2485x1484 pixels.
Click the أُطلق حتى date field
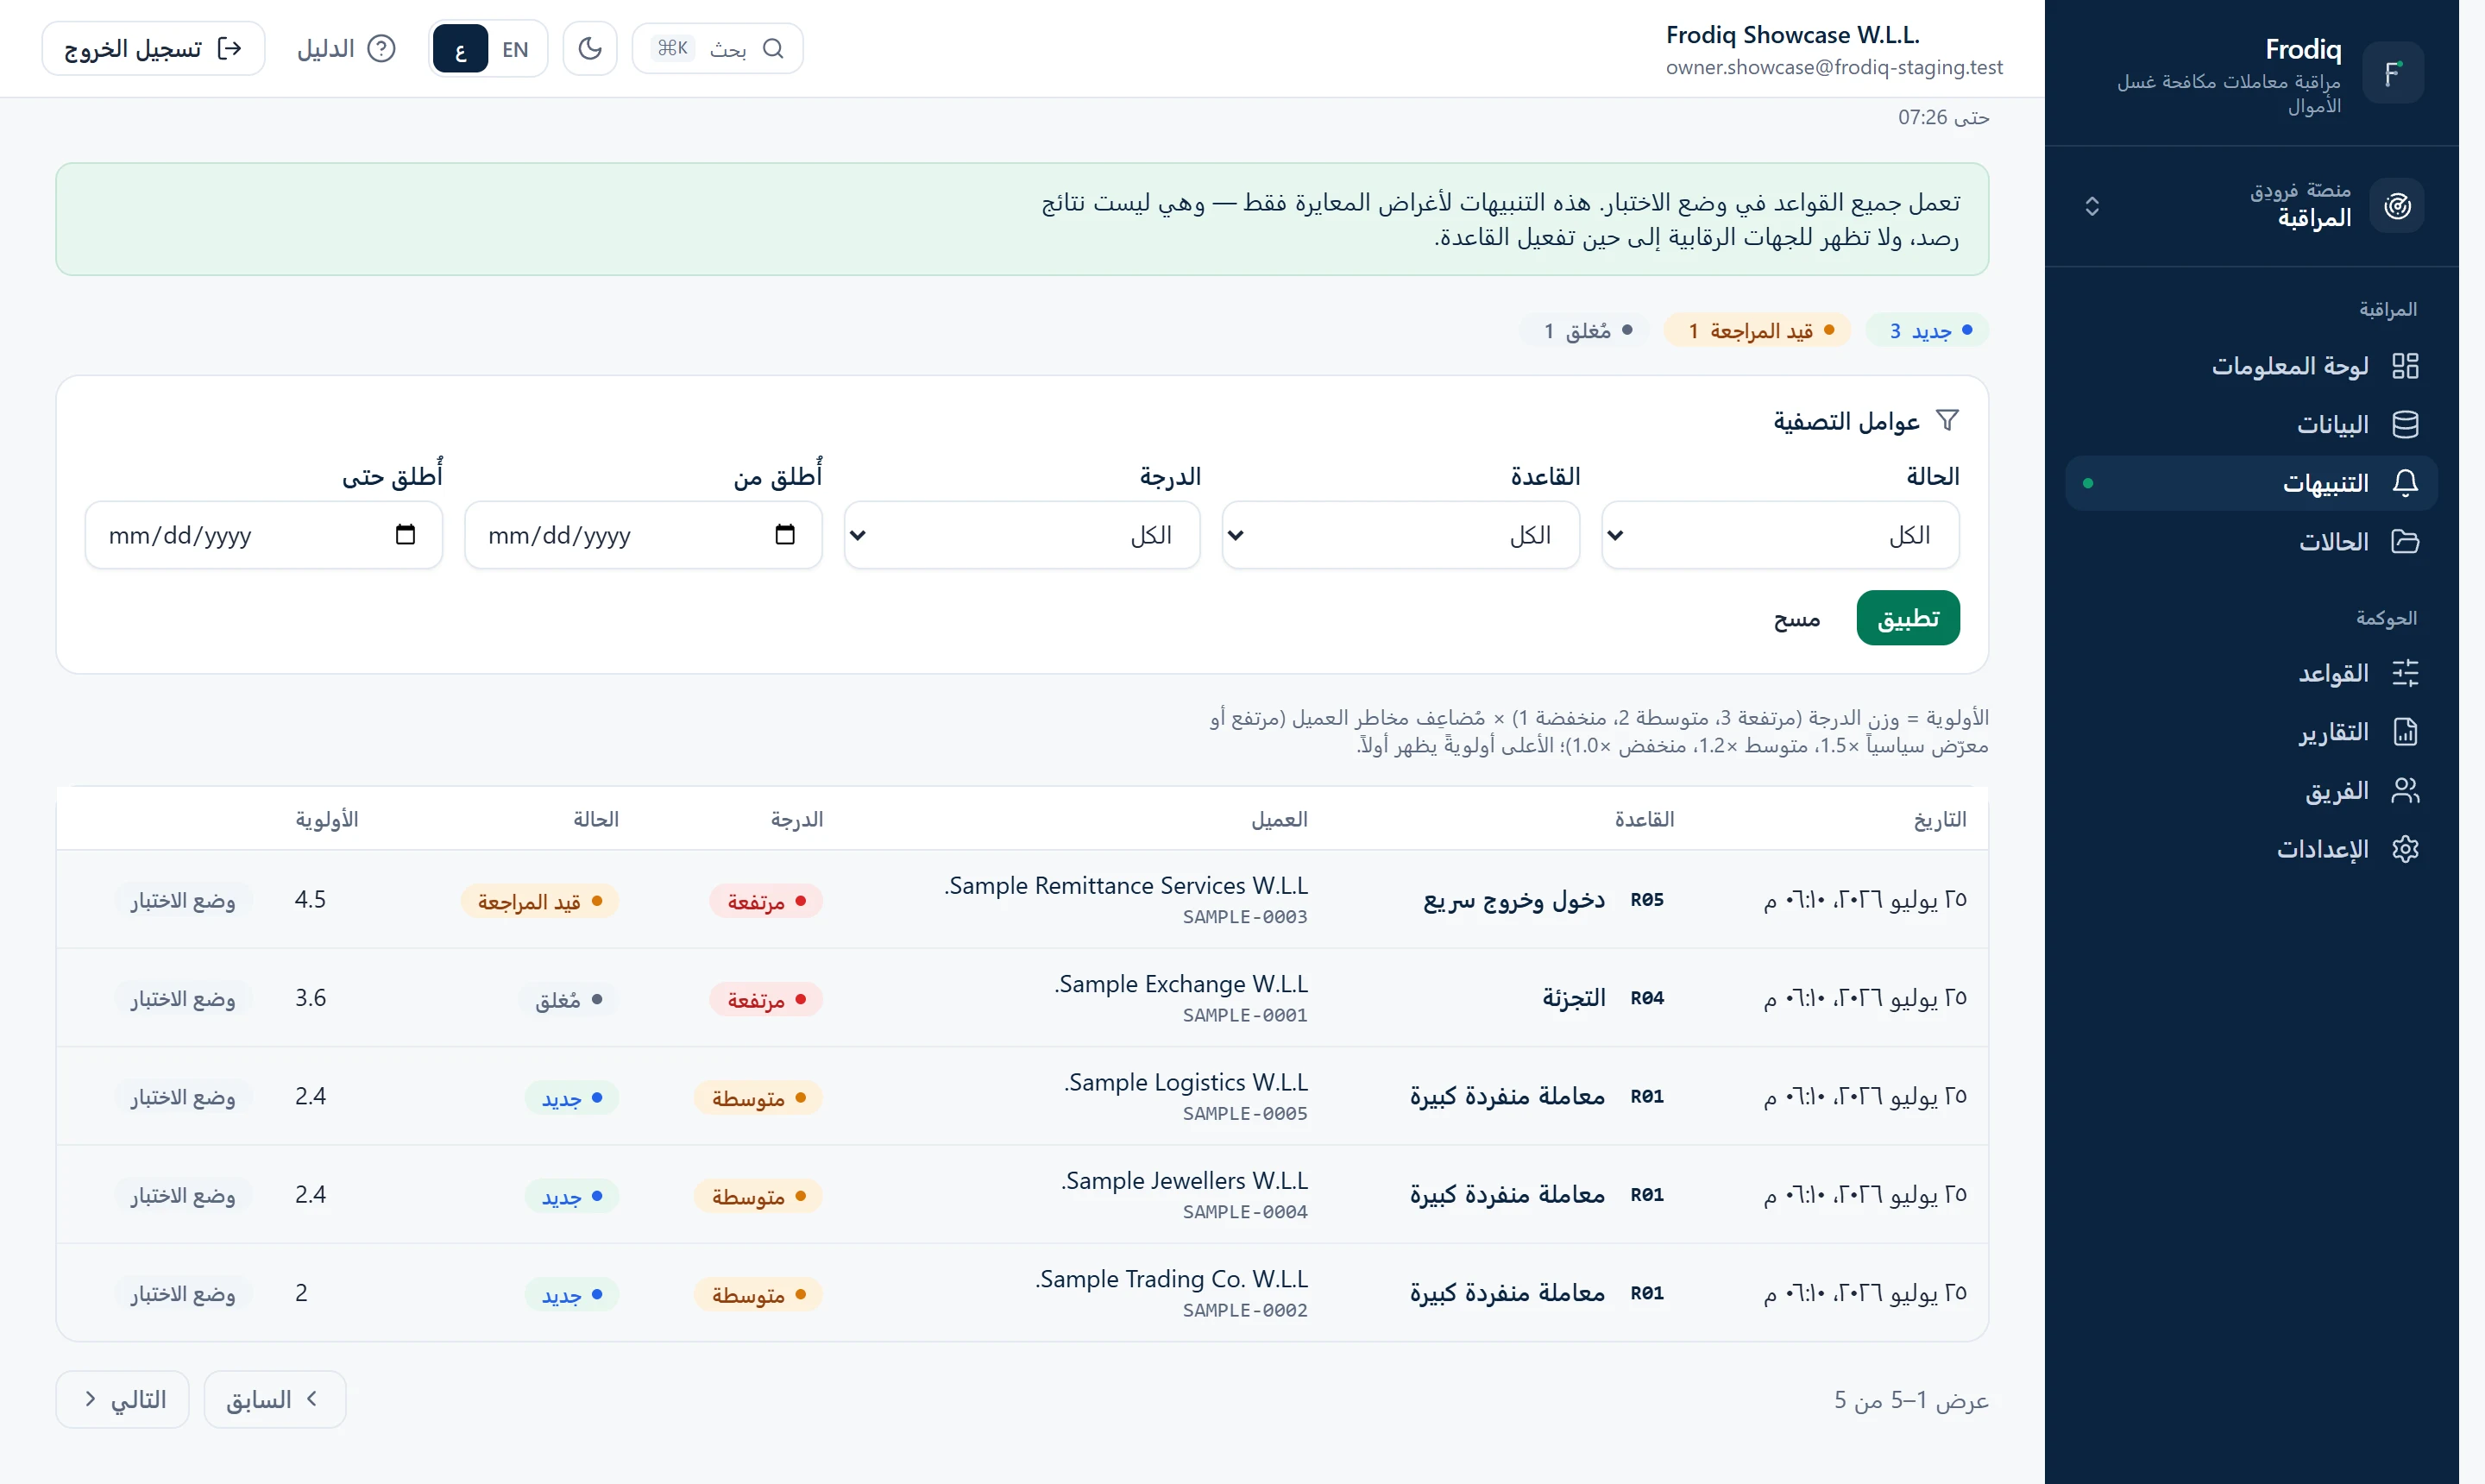pyautogui.click(x=264, y=536)
